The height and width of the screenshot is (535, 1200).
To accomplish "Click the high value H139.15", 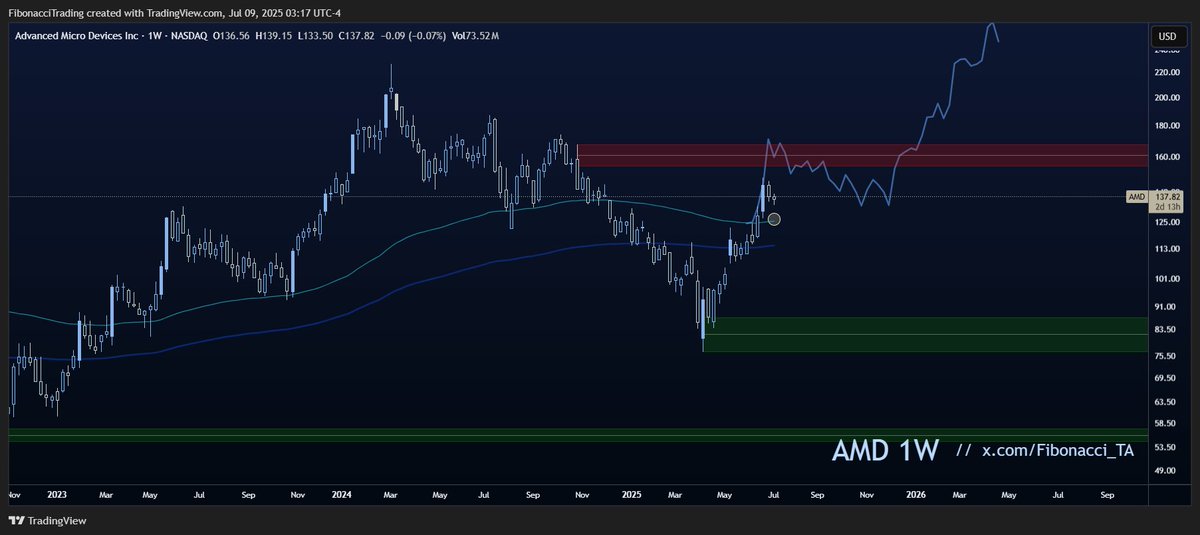I will tap(275, 36).
